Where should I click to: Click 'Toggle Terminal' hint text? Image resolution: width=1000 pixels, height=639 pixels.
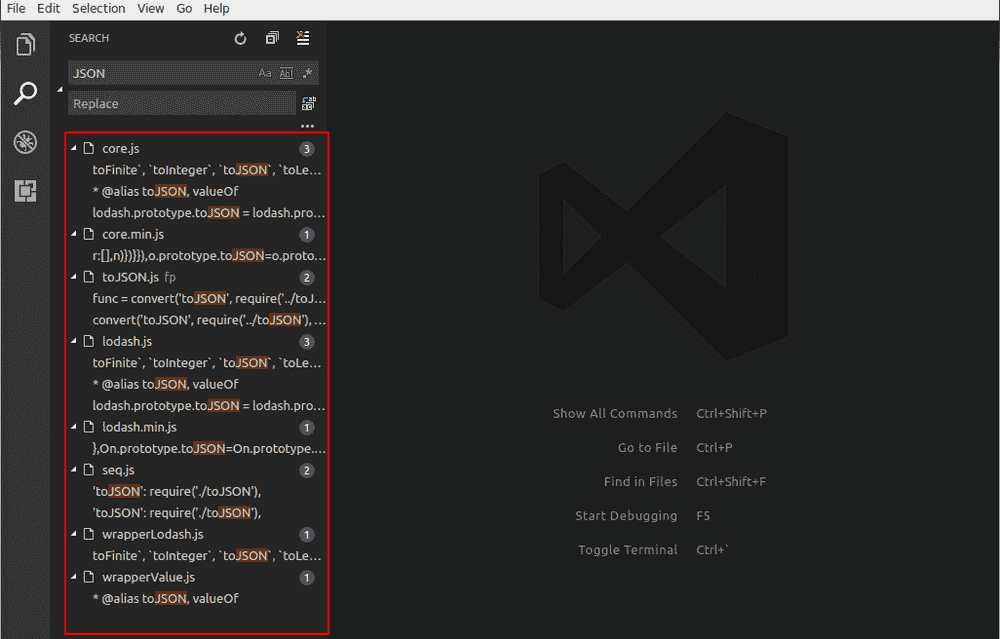[628, 550]
